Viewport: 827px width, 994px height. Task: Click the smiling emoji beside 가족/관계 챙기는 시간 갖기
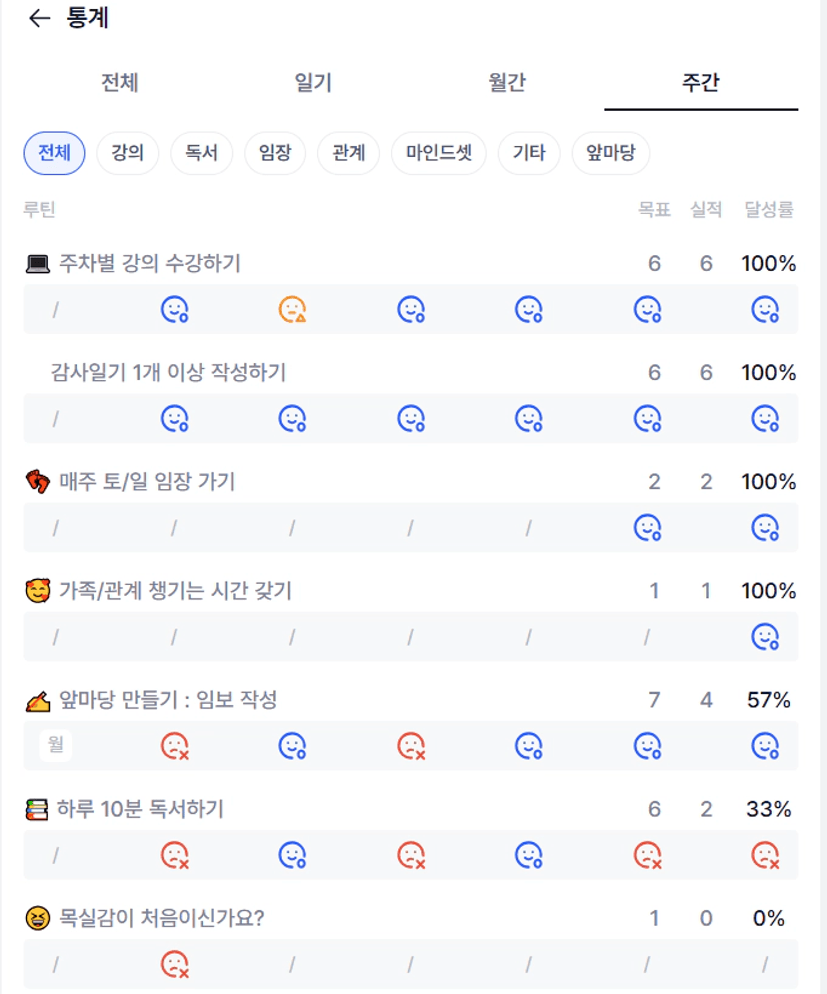[x=37, y=591]
